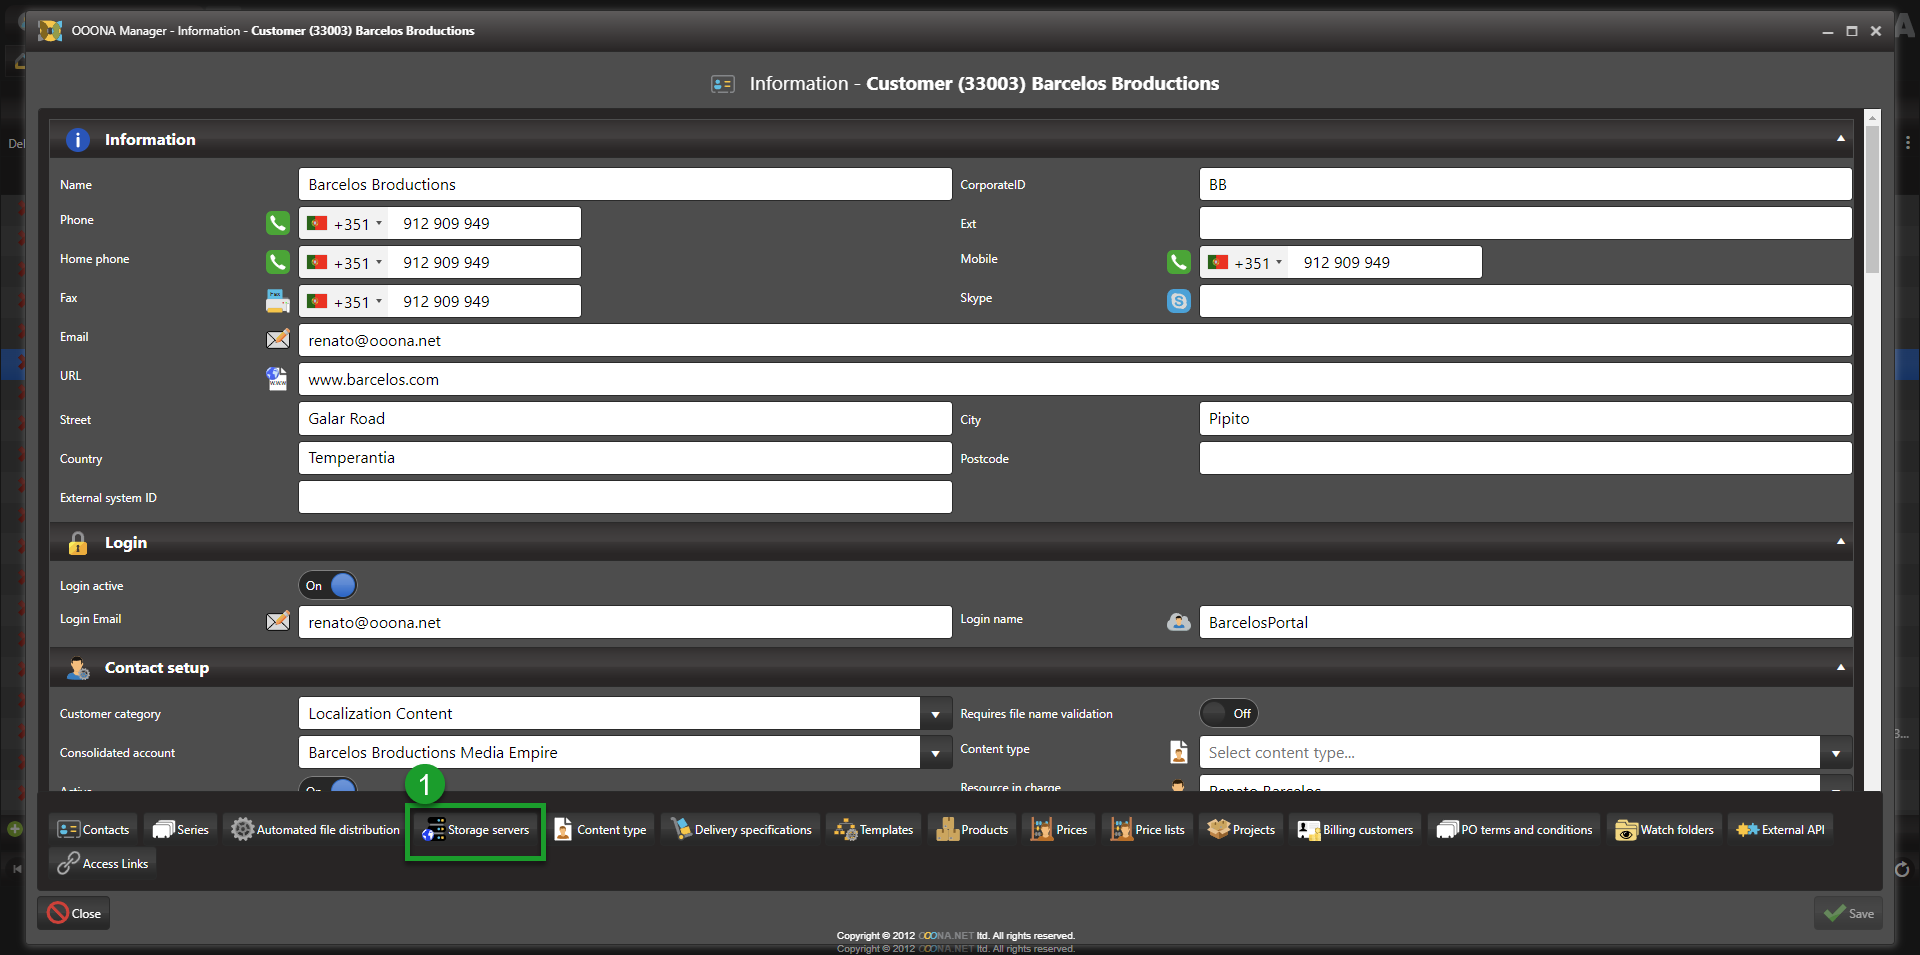Click into the Postcode input field
Image resolution: width=1920 pixels, height=955 pixels.
coord(1524,458)
